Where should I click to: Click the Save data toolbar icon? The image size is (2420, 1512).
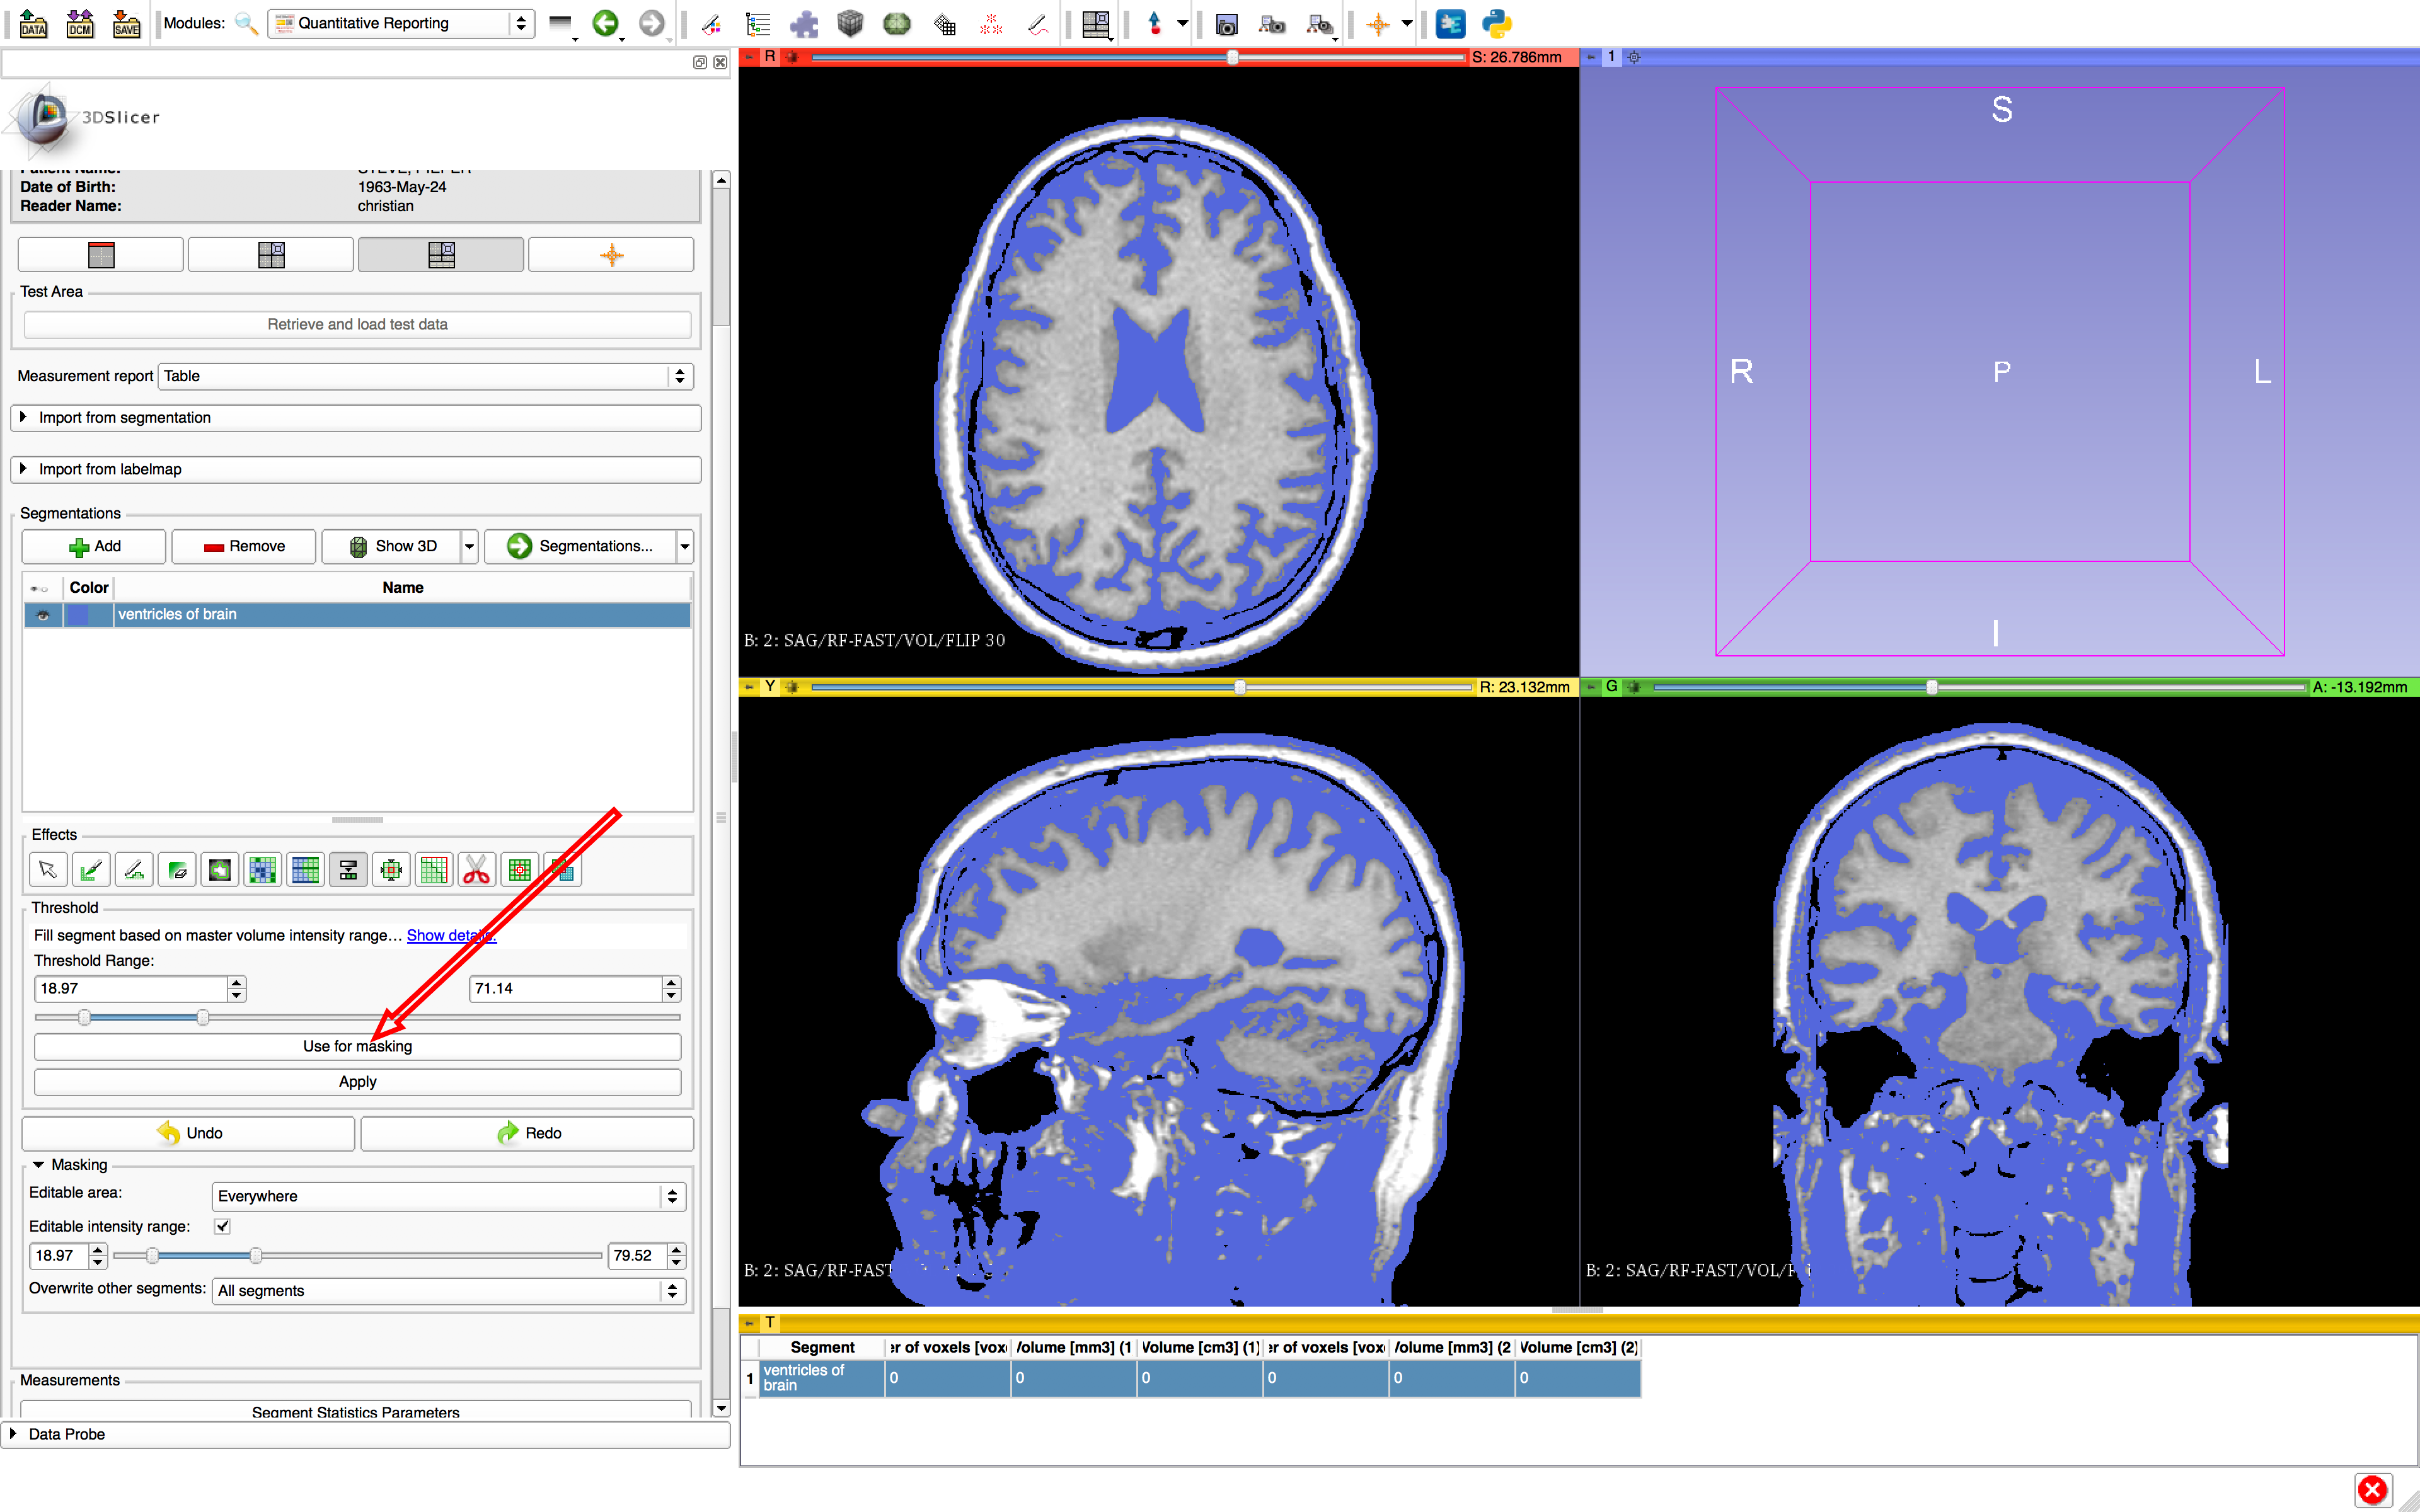(126, 23)
